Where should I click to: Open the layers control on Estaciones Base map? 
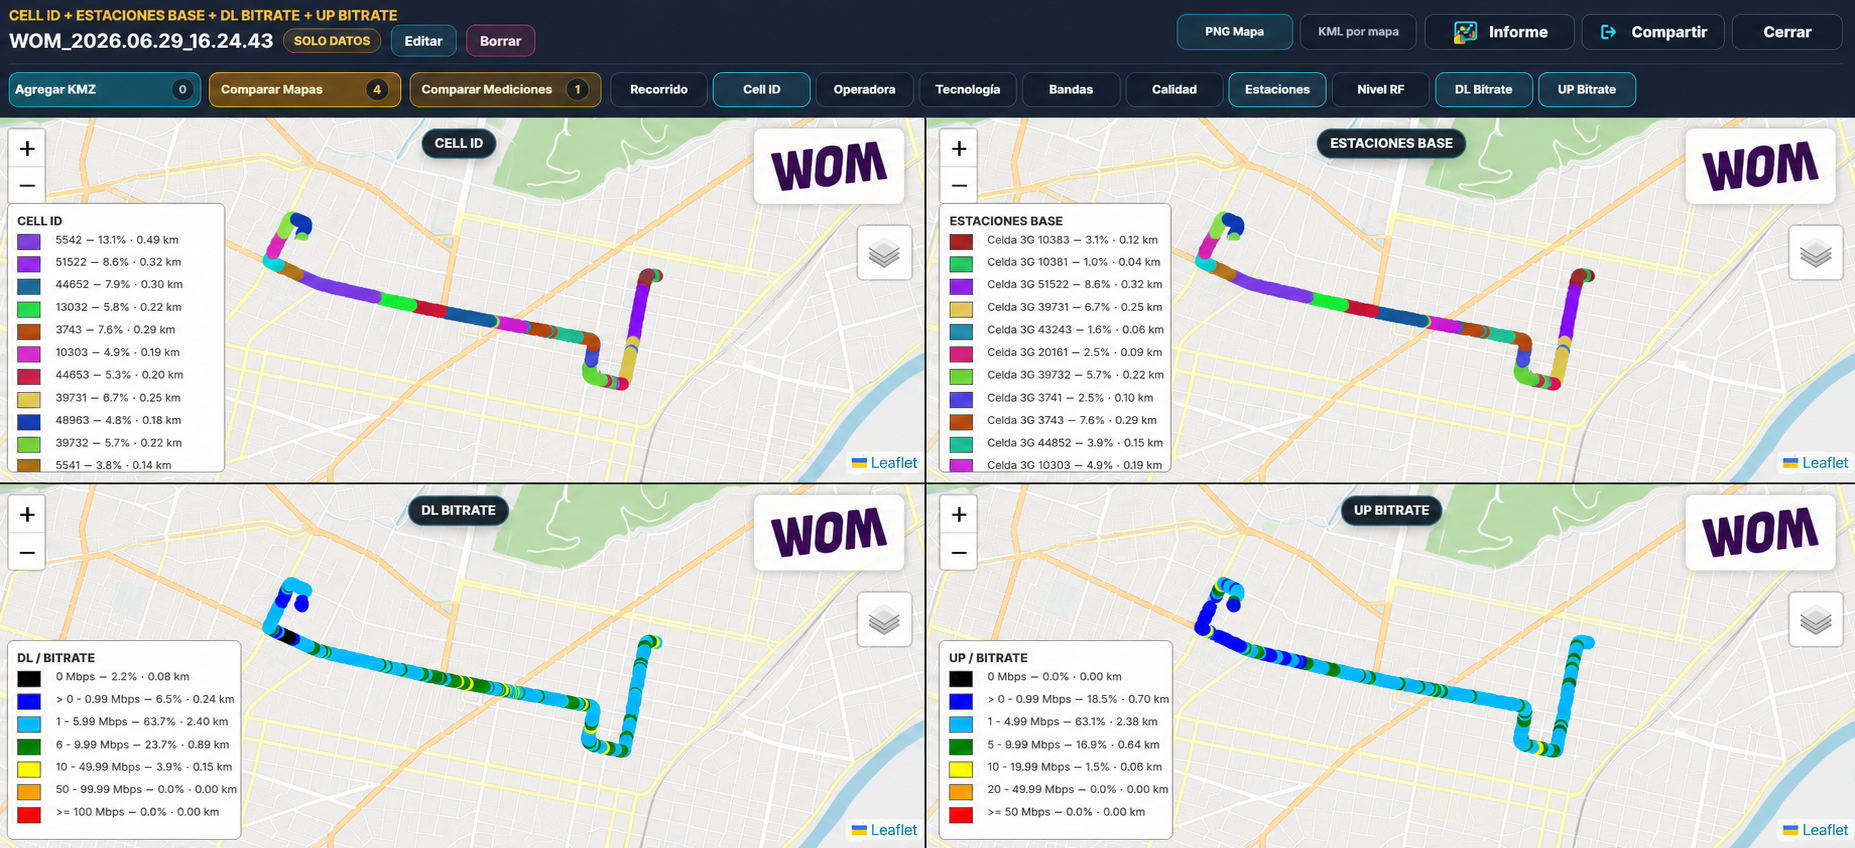[1816, 253]
